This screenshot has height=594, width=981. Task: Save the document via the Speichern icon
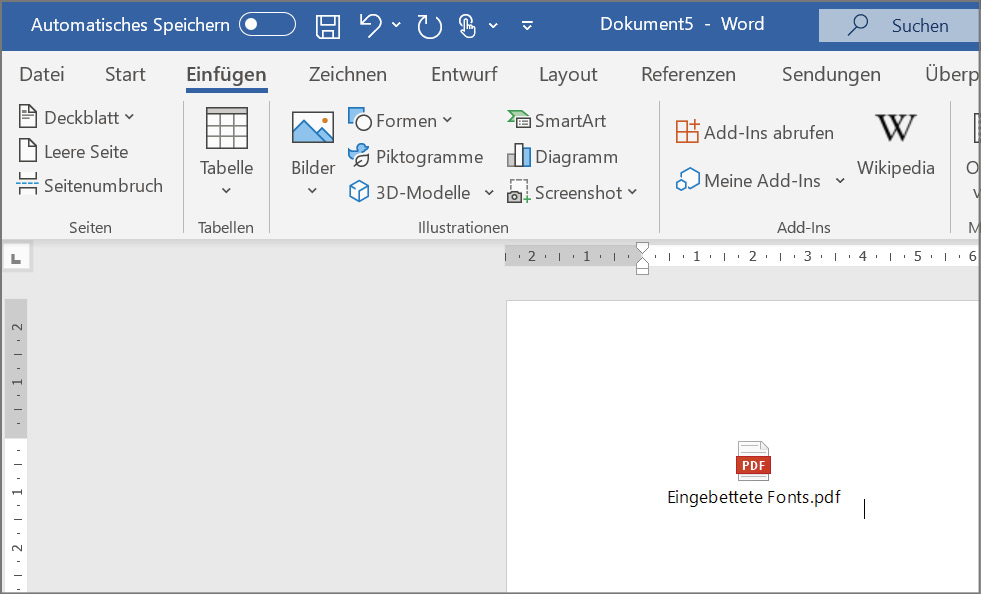[x=327, y=26]
